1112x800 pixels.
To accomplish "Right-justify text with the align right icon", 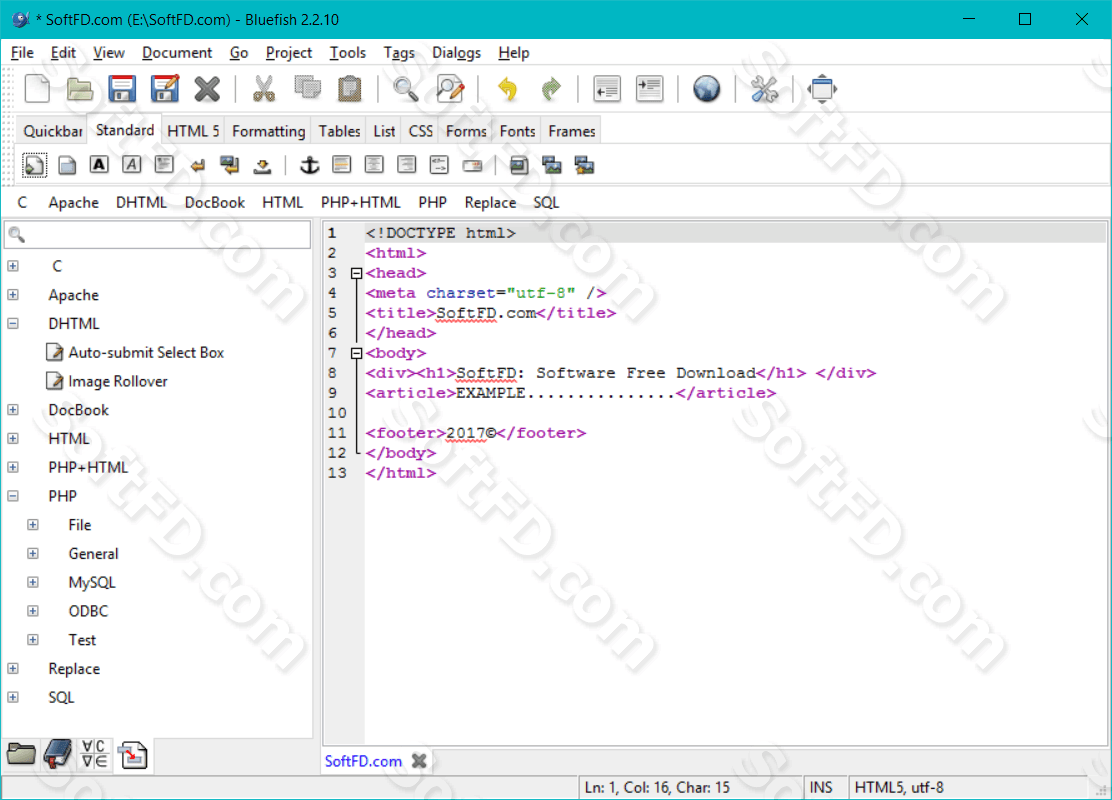I will pyautogui.click(x=407, y=165).
